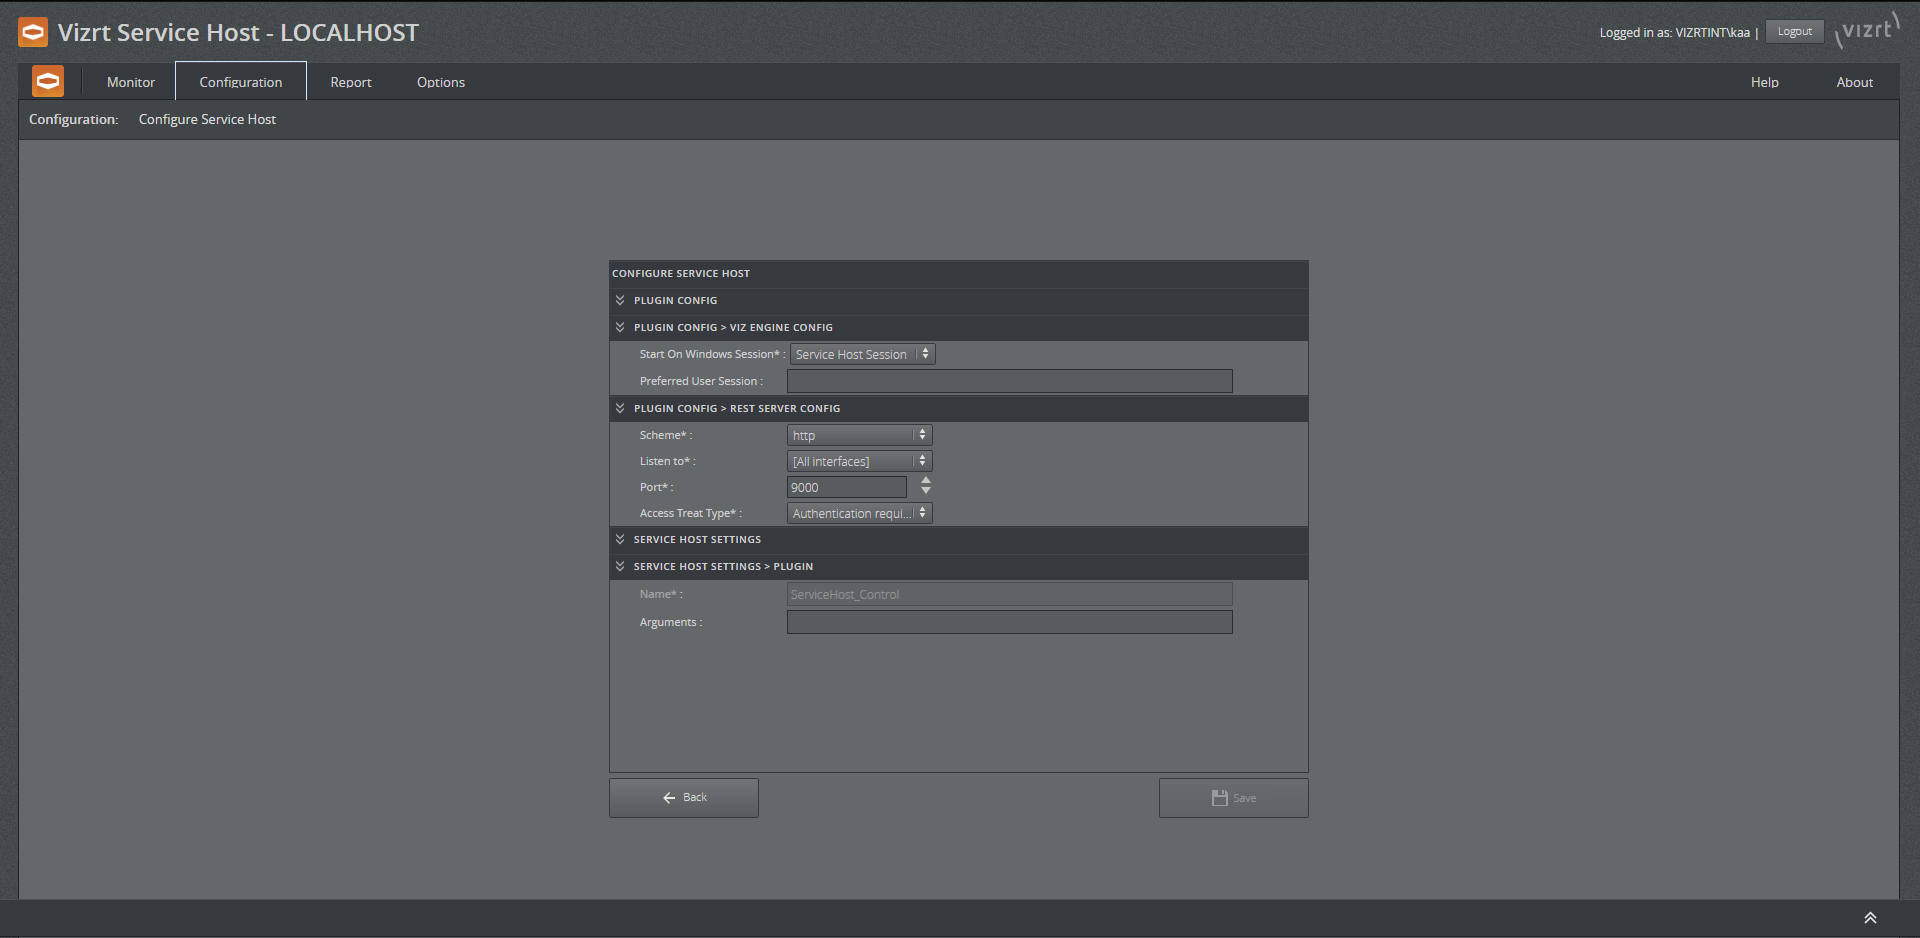The image size is (1920, 938).
Task: Click the Logout button
Action: (1794, 32)
